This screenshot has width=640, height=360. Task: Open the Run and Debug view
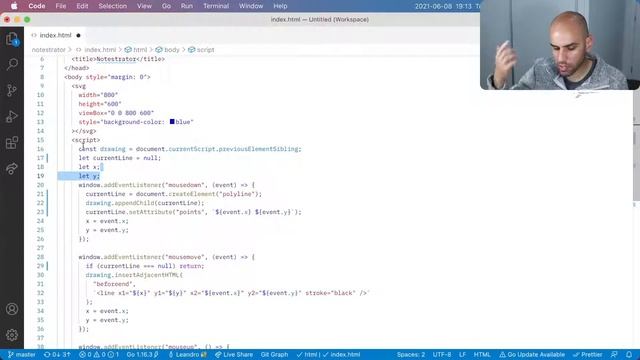(12, 116)
